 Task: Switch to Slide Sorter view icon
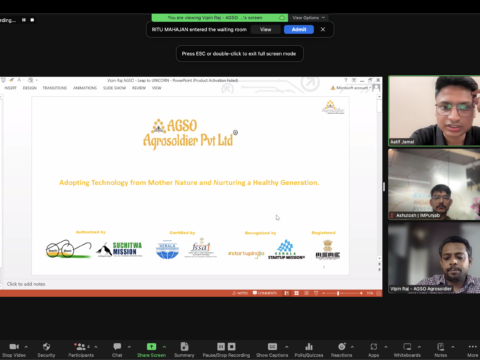296,293
